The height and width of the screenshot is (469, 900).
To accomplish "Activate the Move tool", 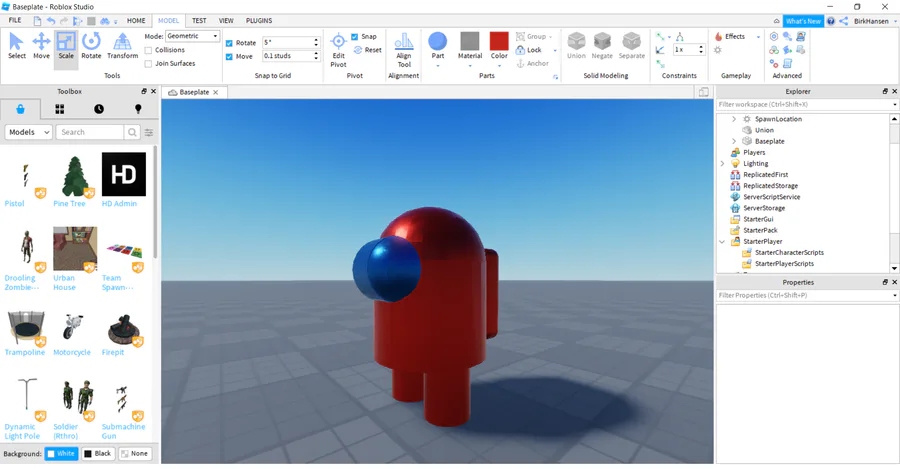I will (41, 46).
